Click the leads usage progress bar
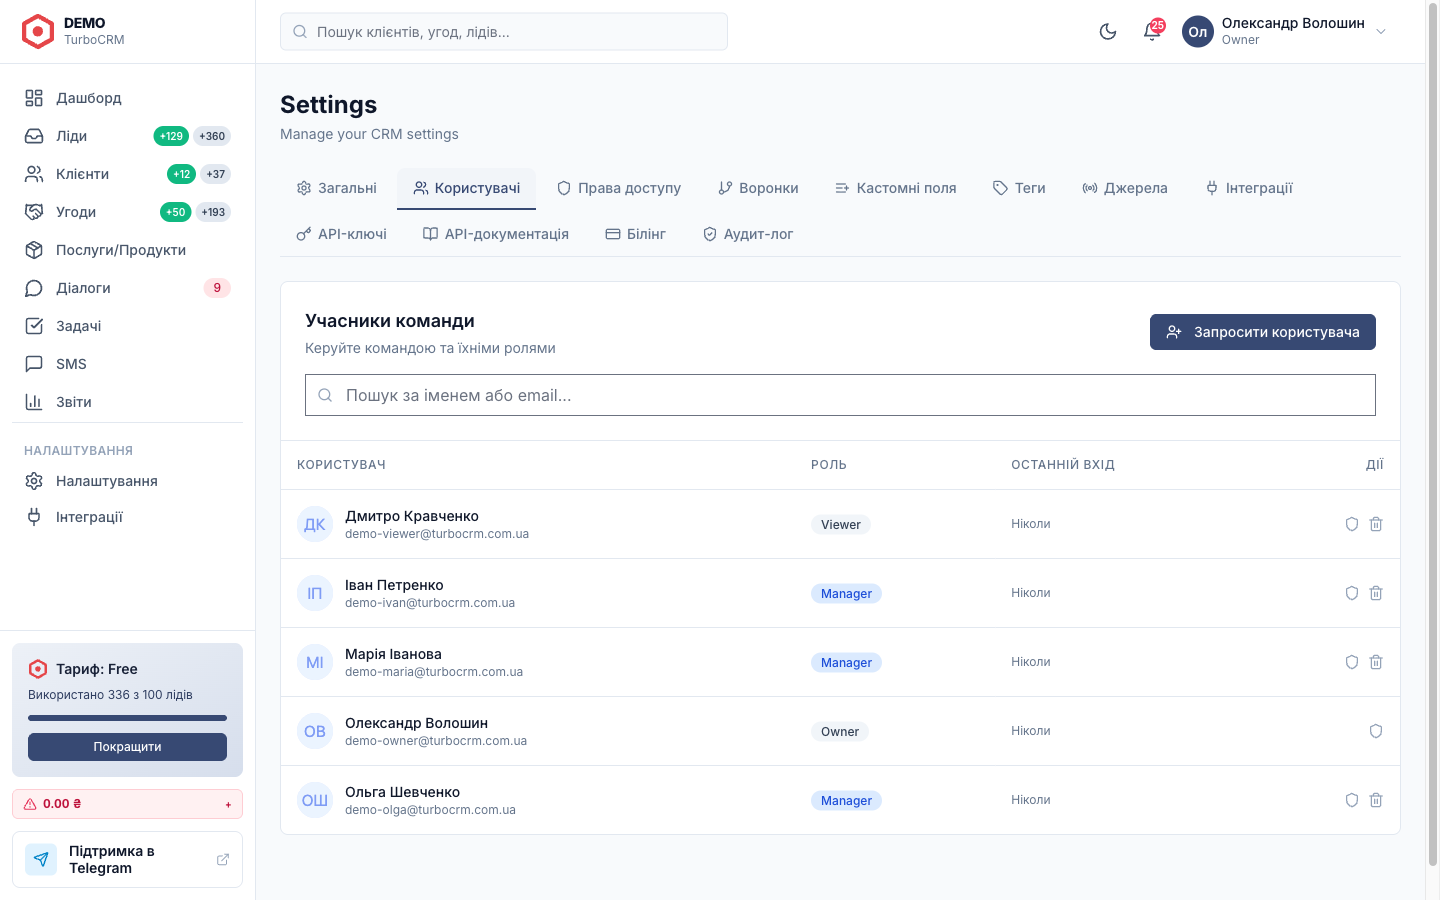 click(x=127, y=718)
